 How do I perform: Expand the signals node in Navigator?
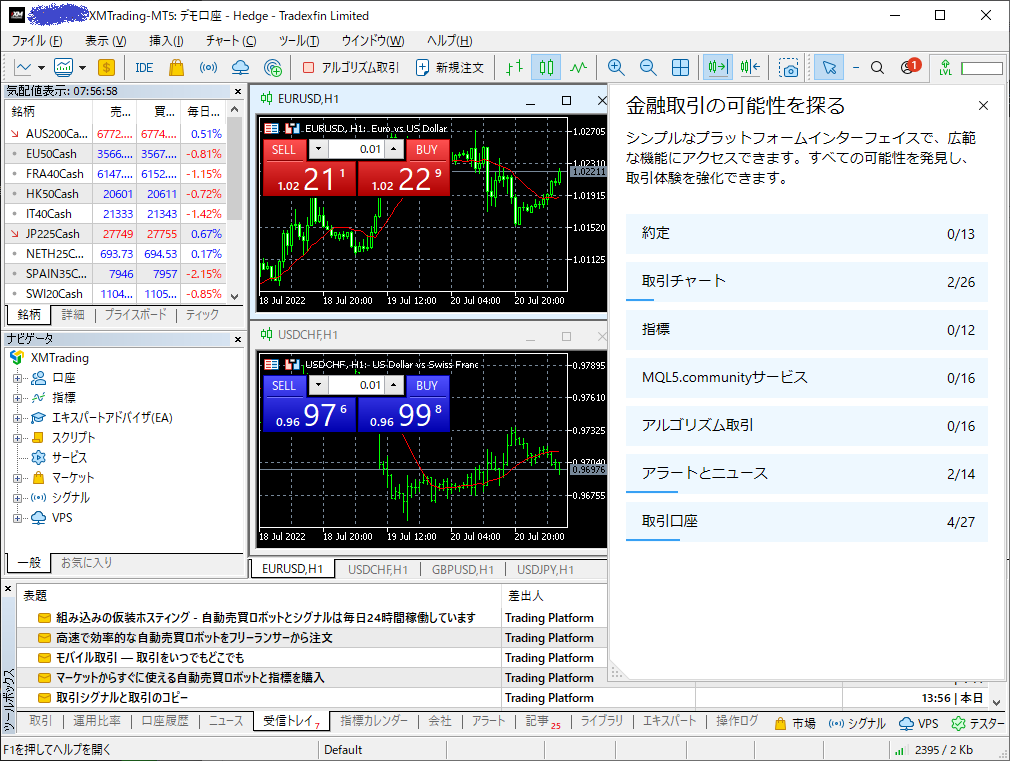click(17, 498)
